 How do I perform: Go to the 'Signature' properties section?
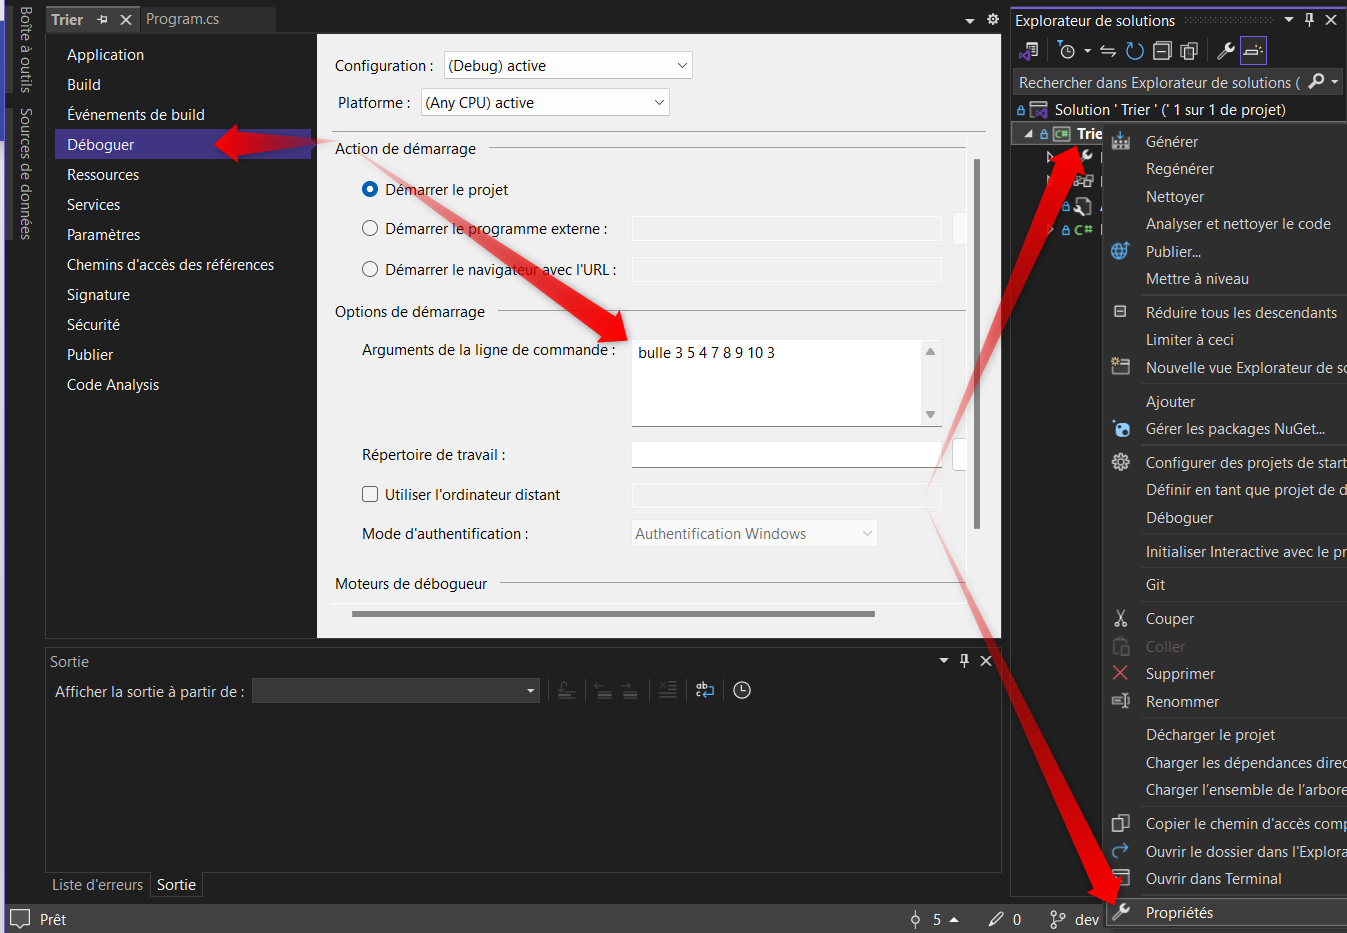[98, 295]
